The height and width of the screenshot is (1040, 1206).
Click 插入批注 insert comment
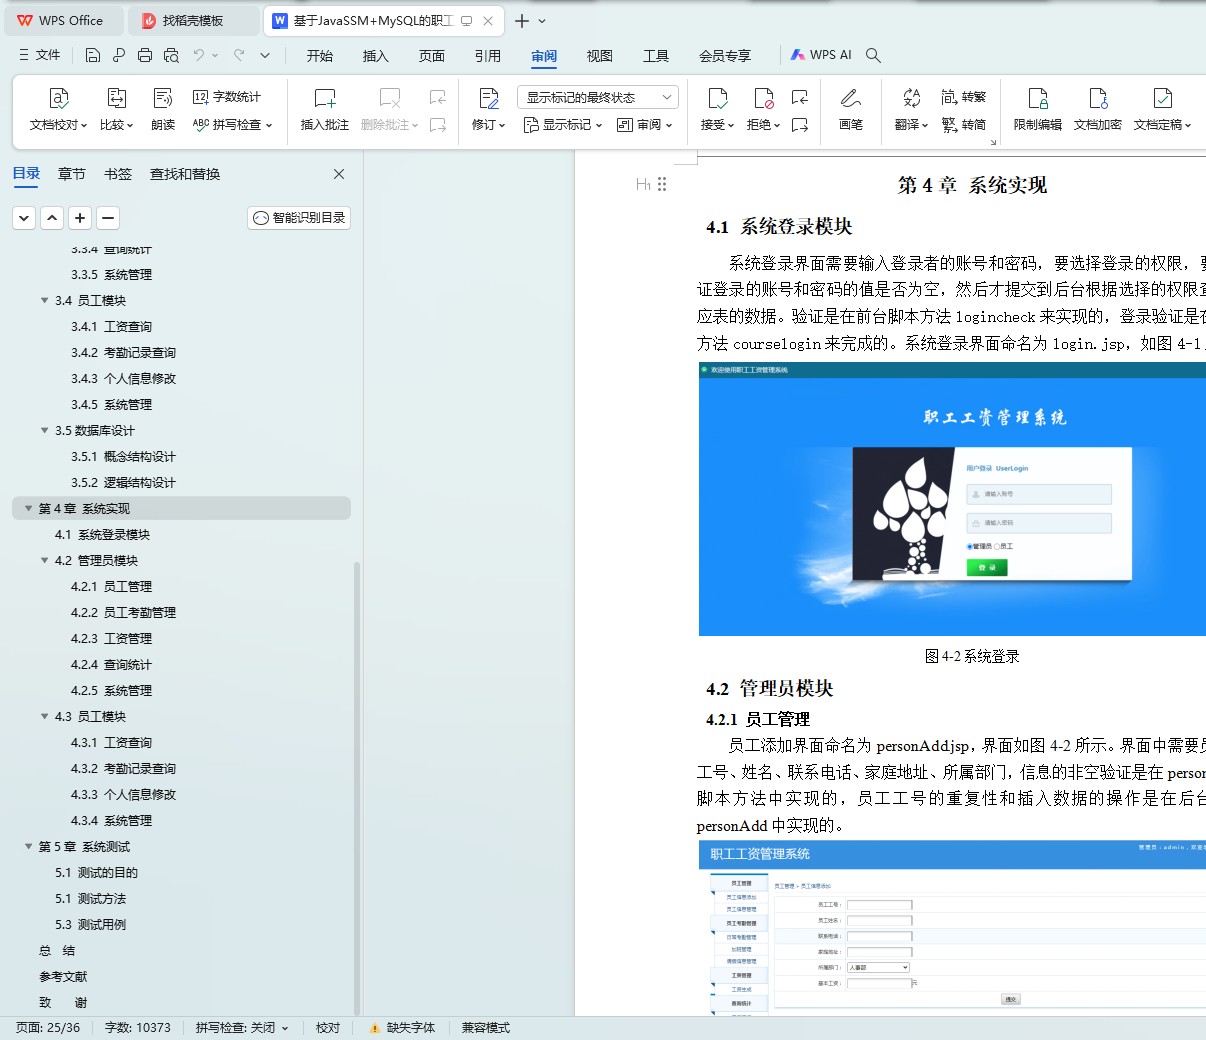325,110
